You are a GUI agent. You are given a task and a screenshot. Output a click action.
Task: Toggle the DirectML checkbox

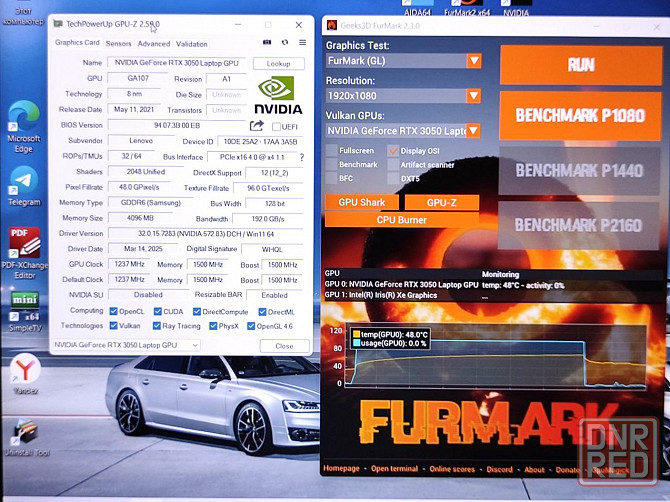pos(262,312)
